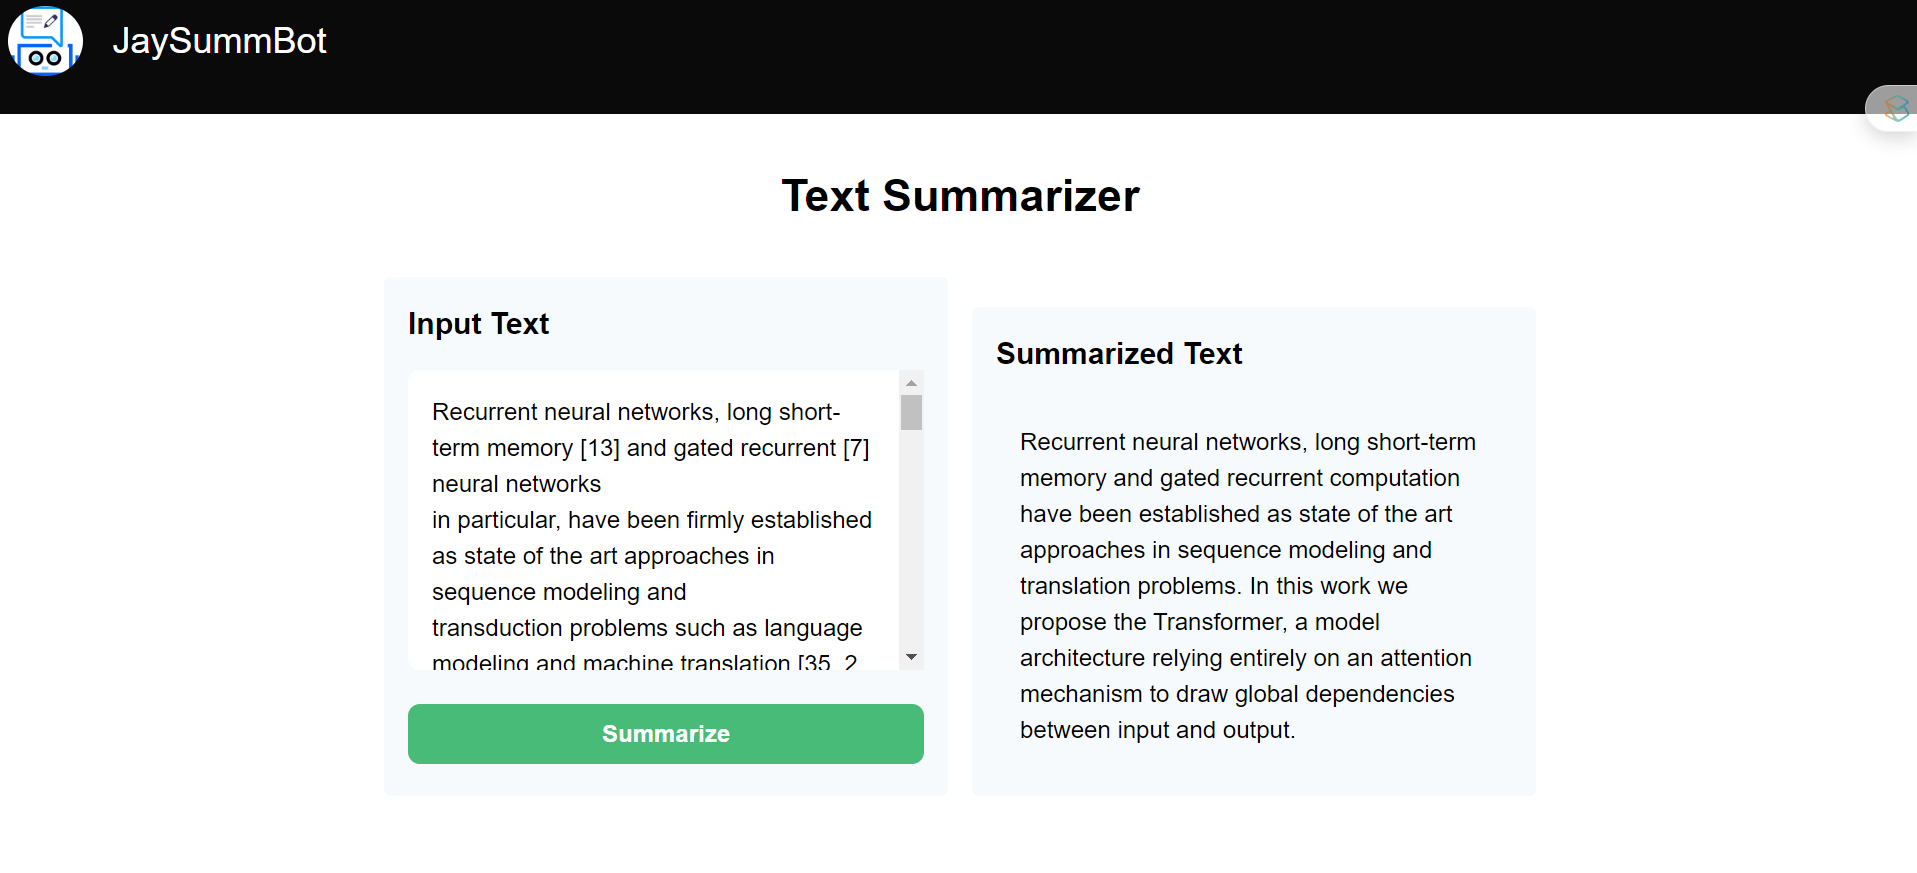The width and height of the screenshot is (1917, 873).
Task: Click the input box scrollbar thumb
Action: point(911,412)
